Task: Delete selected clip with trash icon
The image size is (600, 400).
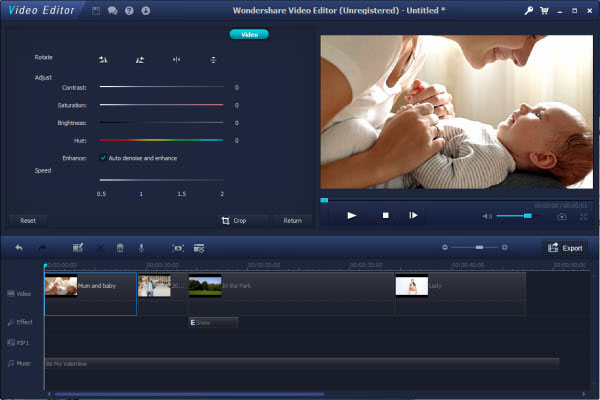Action: (x=120, y=248)
